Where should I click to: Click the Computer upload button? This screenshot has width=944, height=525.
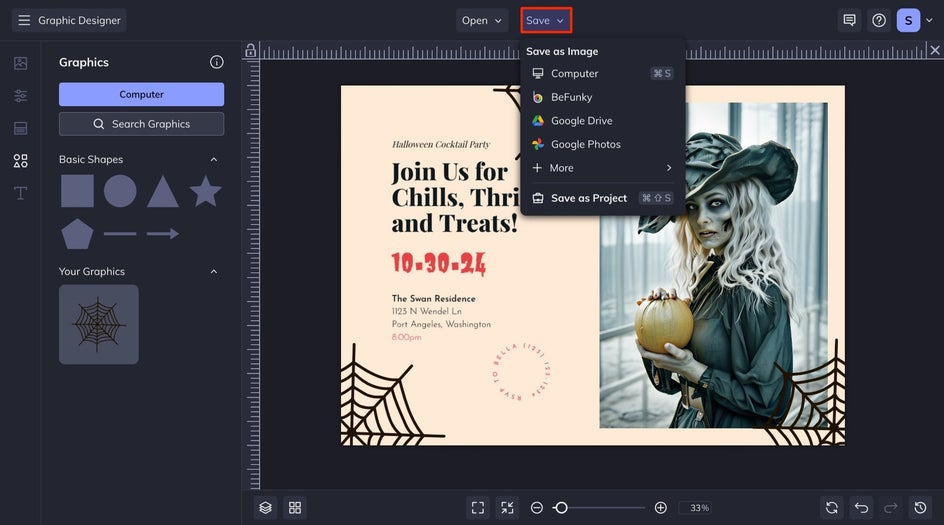click(x=141, y=95)
